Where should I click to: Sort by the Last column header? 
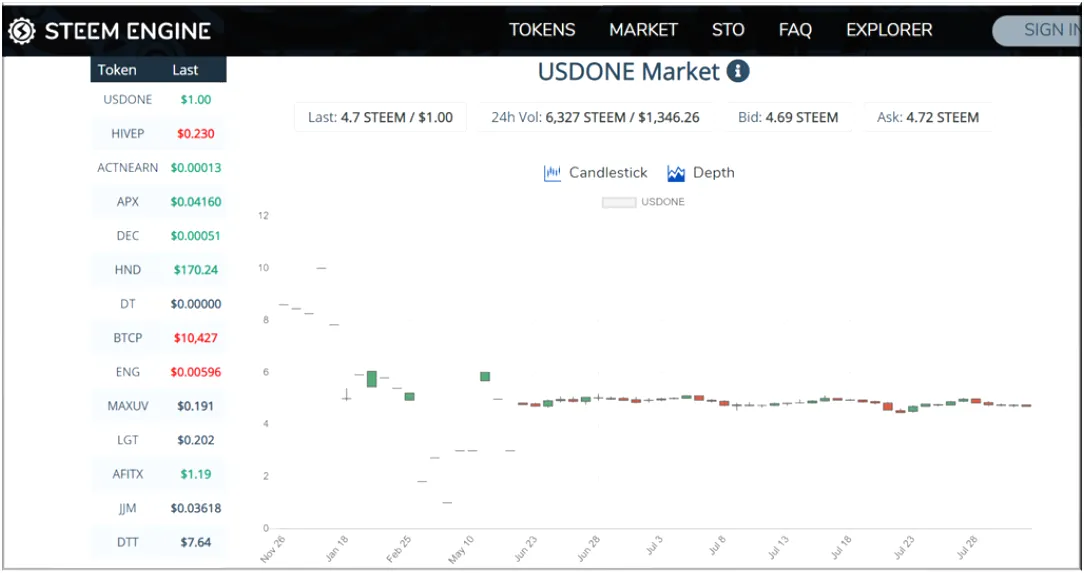185,70
